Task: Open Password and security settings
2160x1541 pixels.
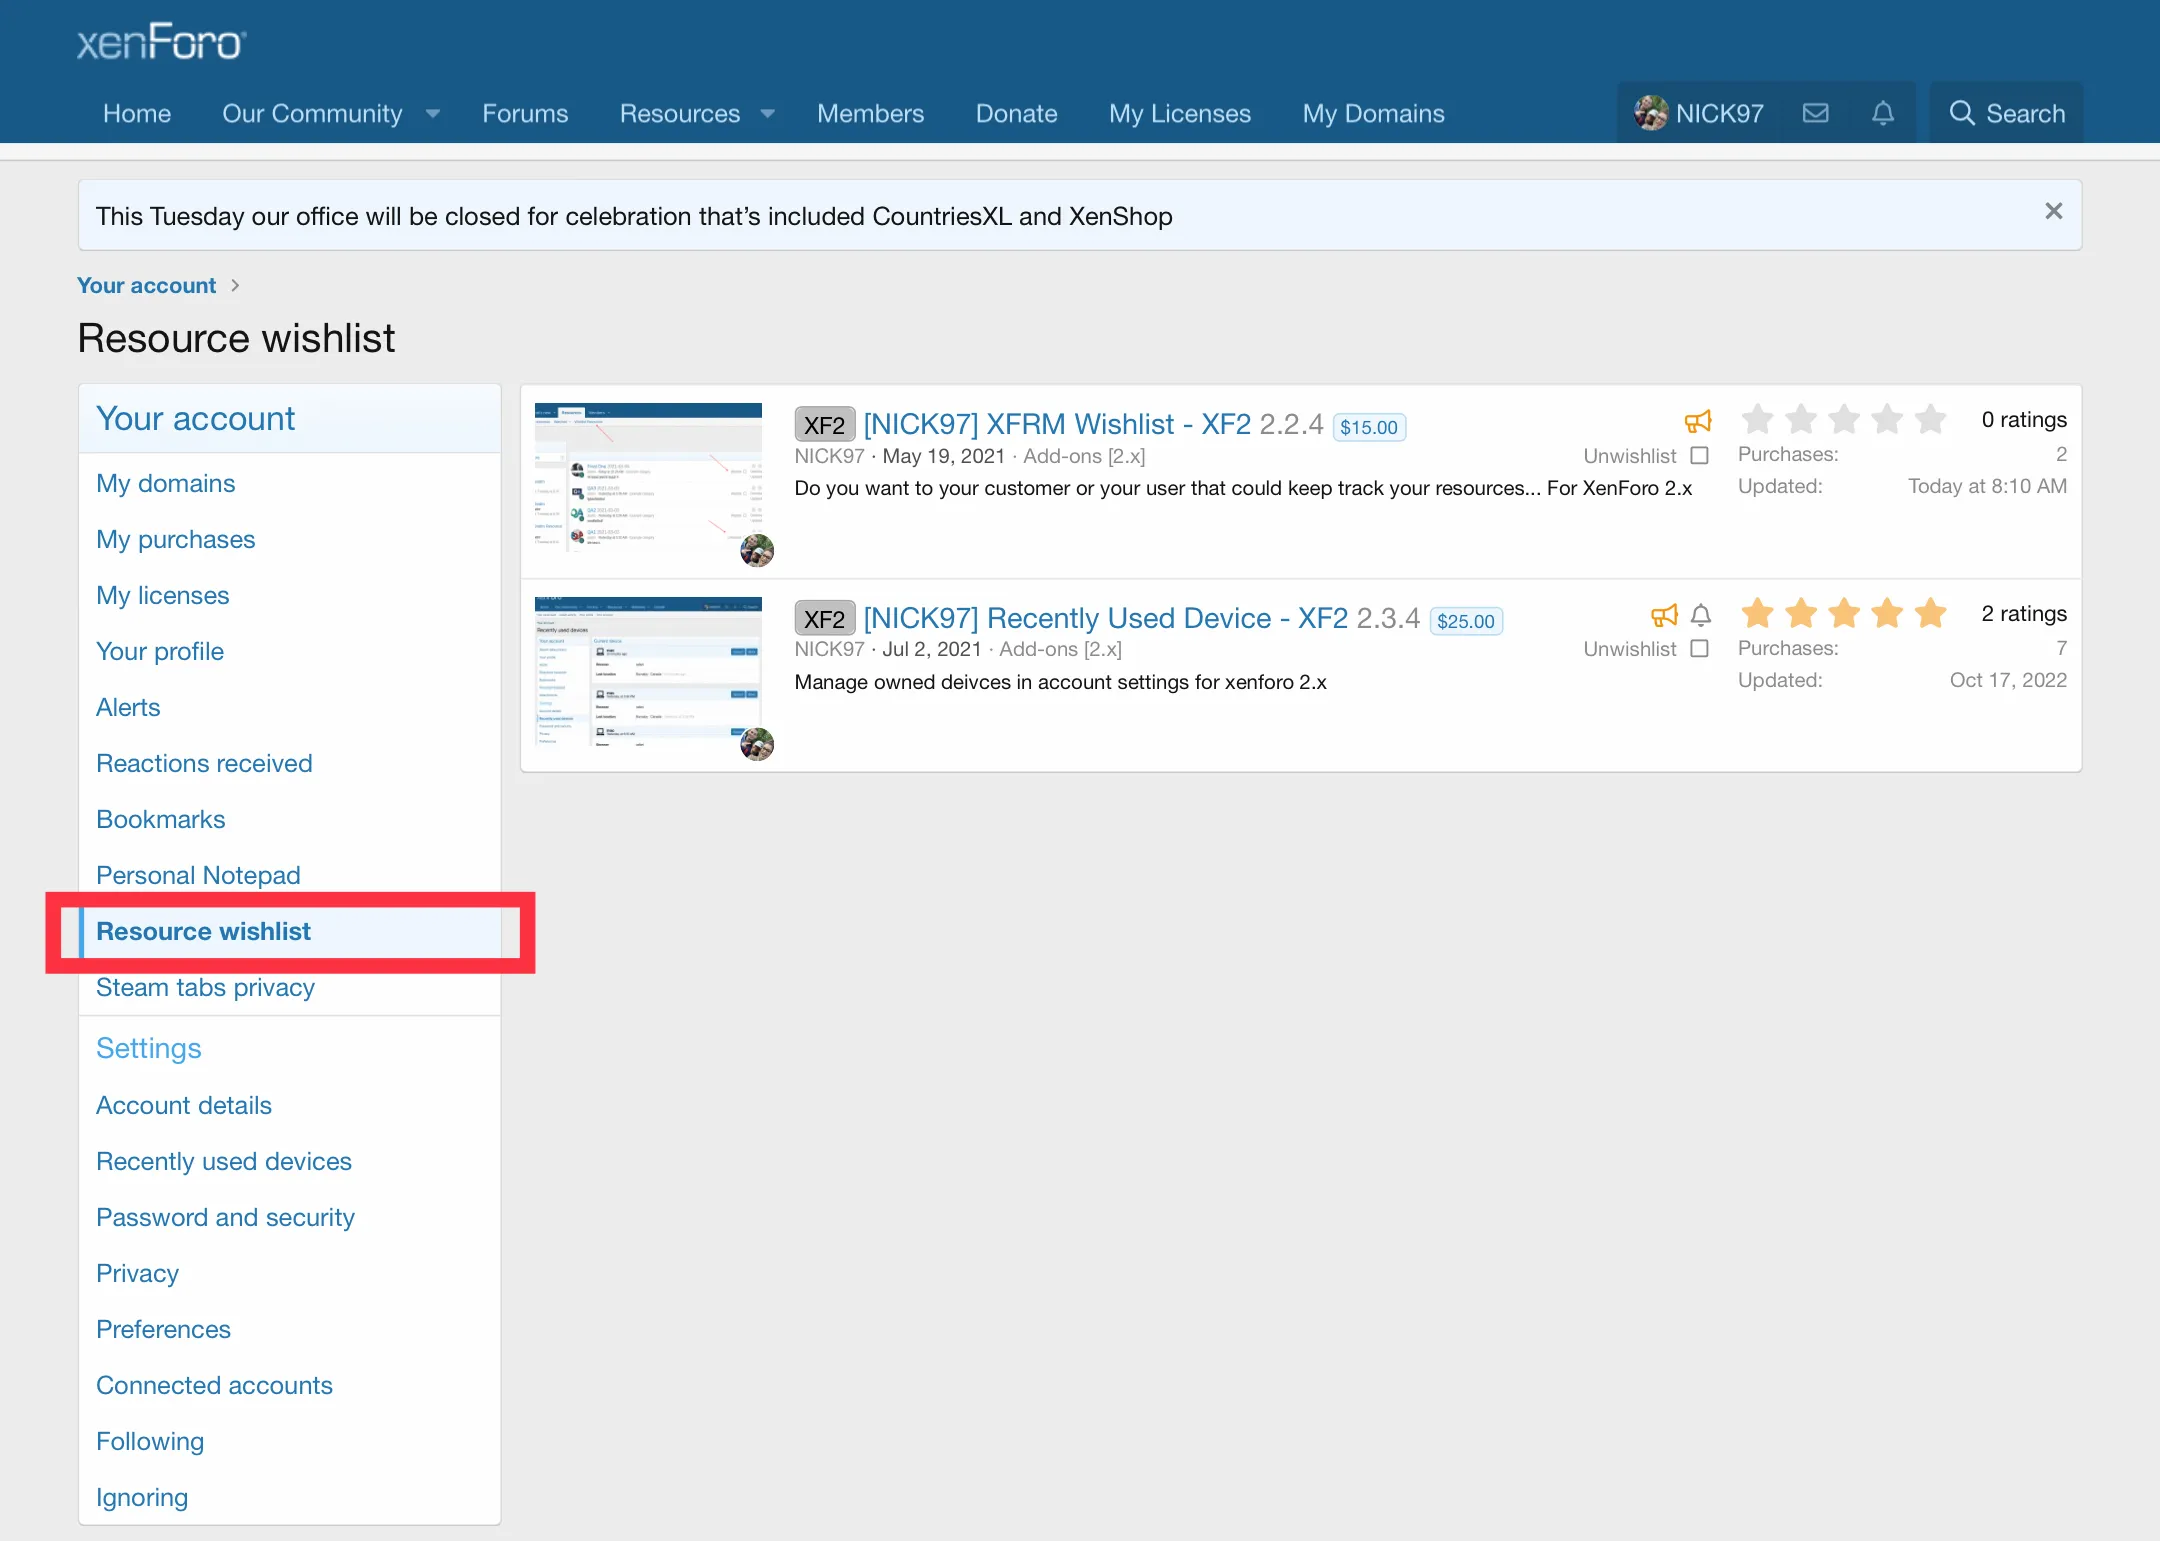Action: (x=225, y=1217)
